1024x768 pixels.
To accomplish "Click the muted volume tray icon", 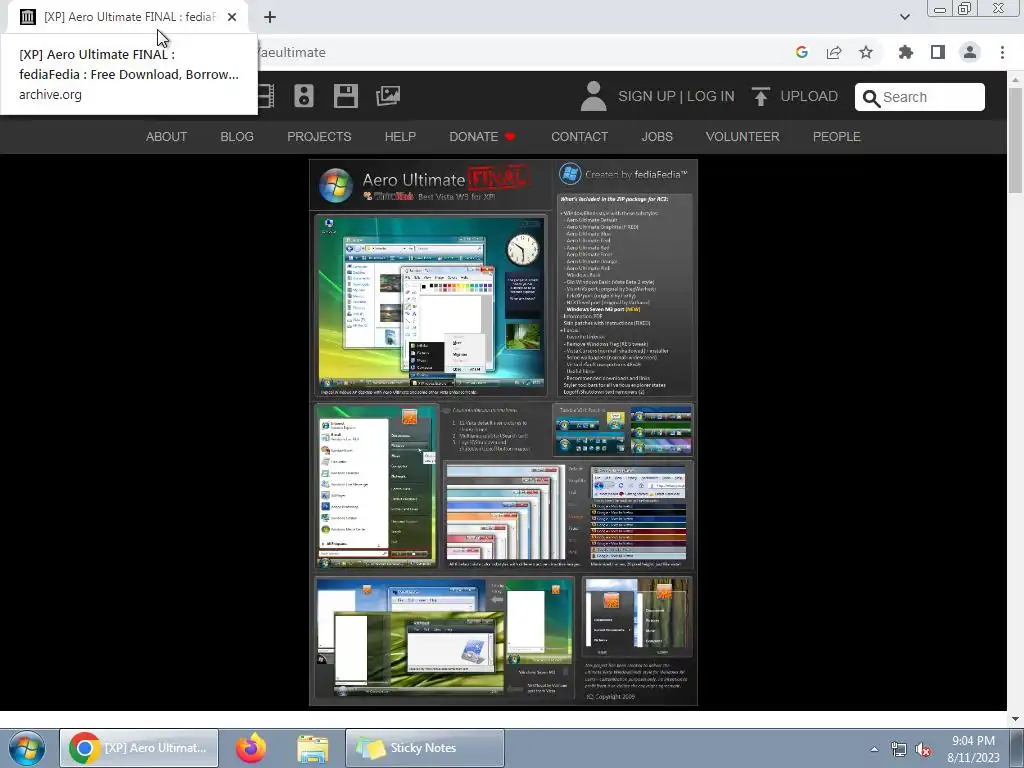I will [x=923, y=750].
